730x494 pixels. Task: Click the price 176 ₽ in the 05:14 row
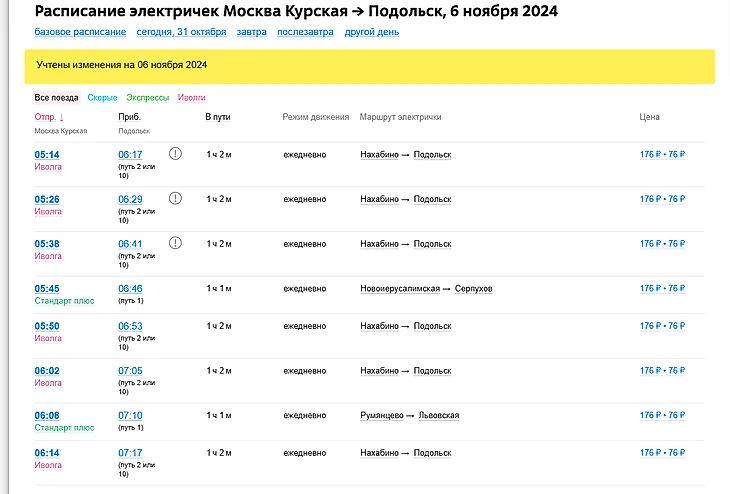(650, 155)
